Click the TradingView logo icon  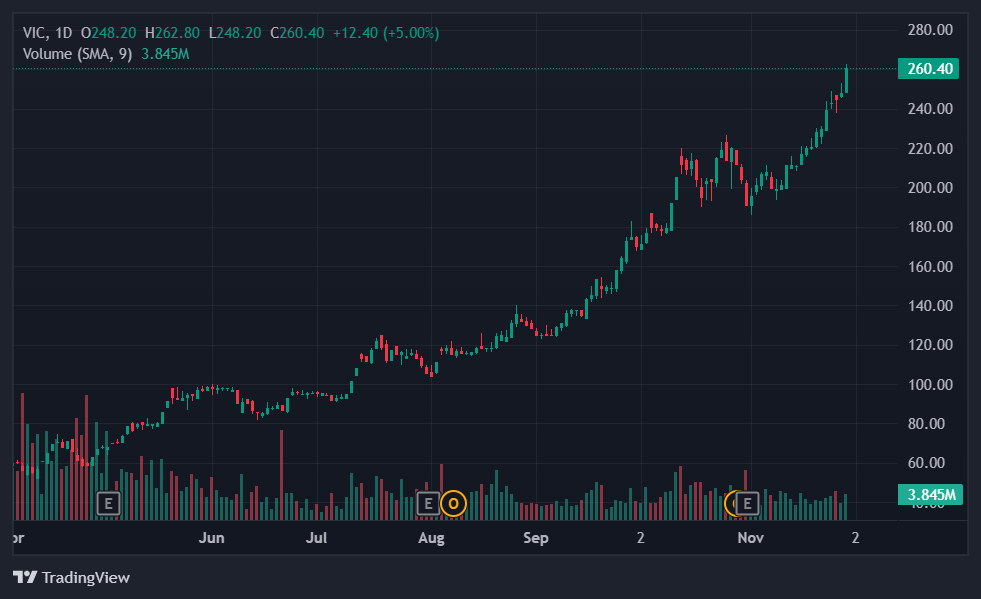tap(25, 577)
